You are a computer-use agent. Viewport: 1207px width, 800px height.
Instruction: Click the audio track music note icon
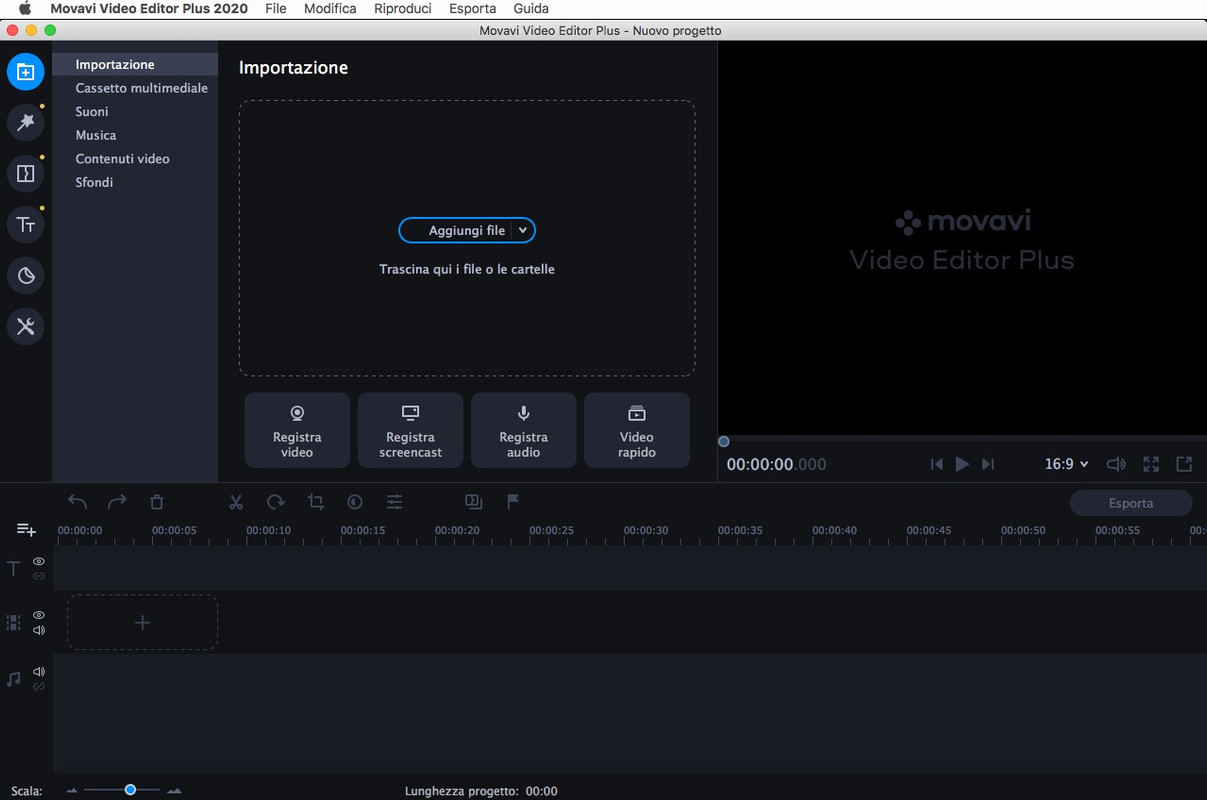[13, 679]
